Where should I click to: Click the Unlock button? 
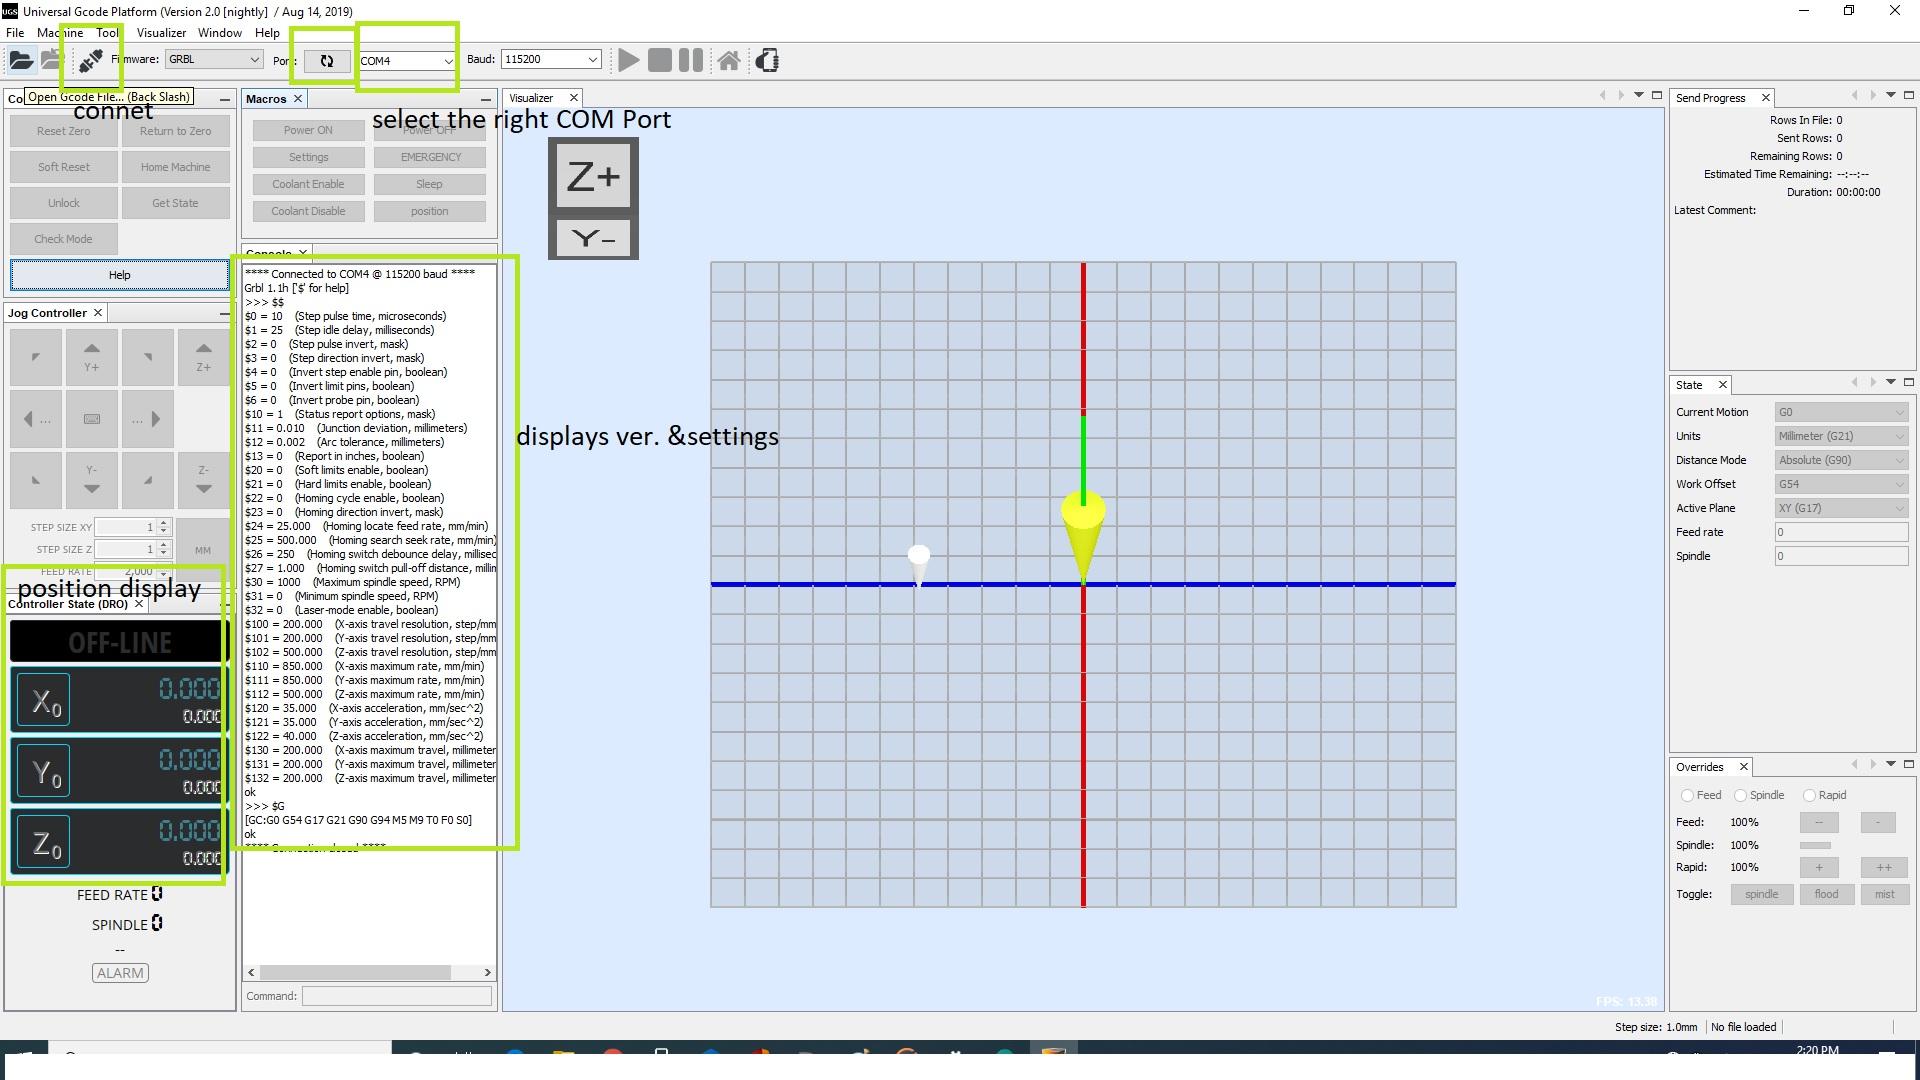(x=63, y=202)
